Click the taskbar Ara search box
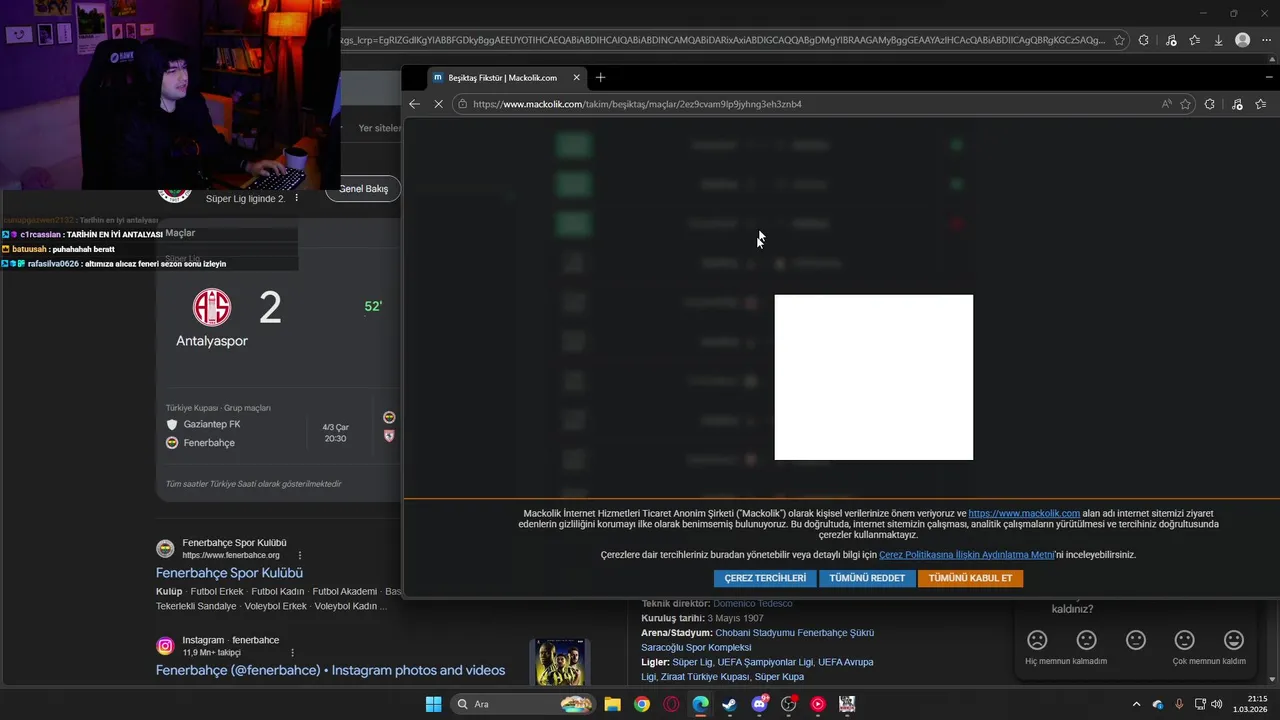 pos(522,704)
